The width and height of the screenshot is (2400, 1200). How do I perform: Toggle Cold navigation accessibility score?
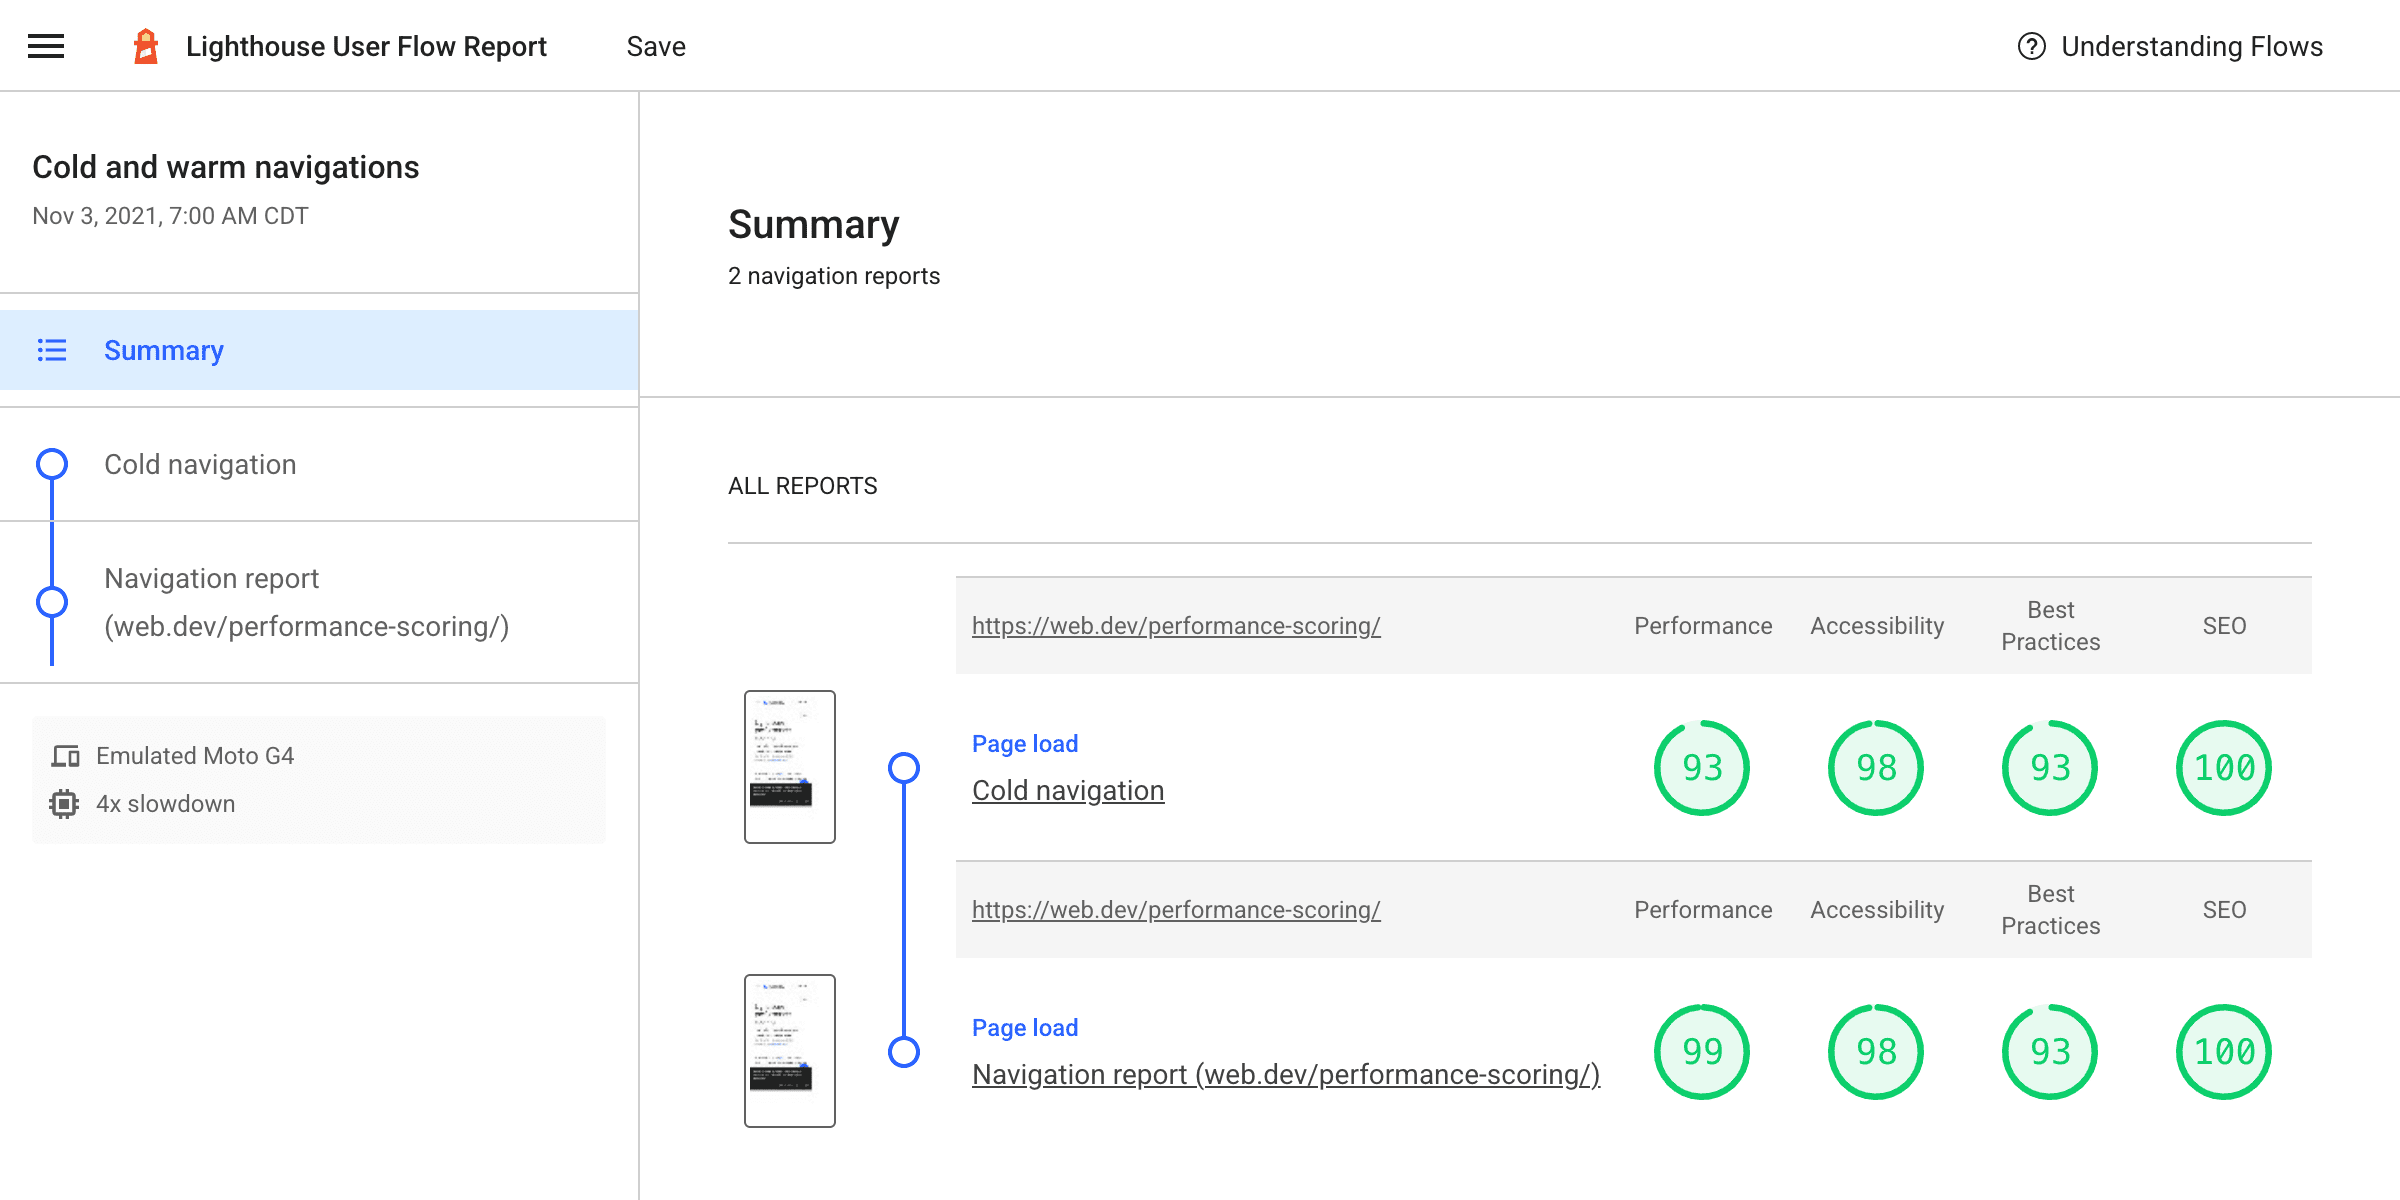click(1875, 767)
